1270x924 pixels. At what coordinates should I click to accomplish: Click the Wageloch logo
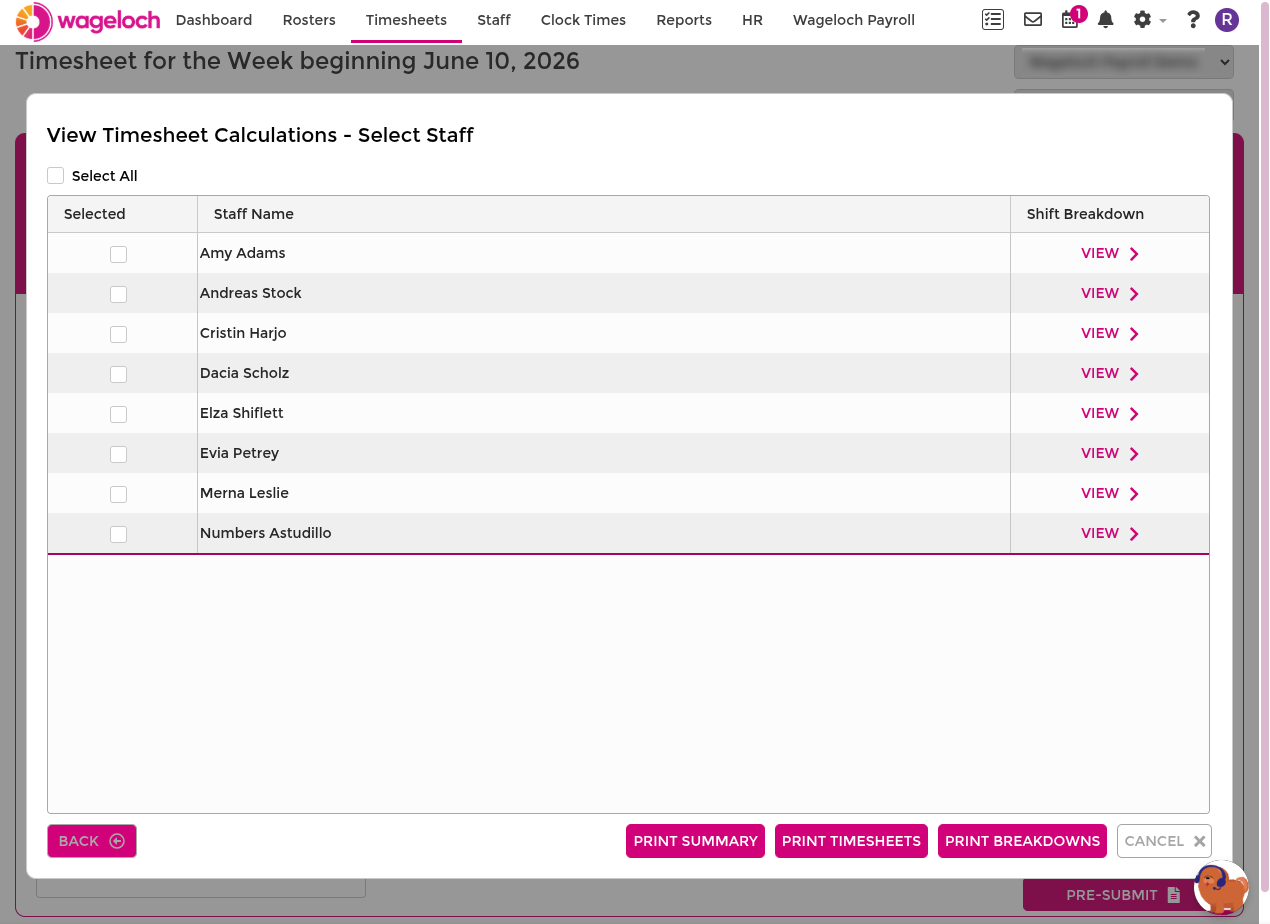(x=88, y=20)
